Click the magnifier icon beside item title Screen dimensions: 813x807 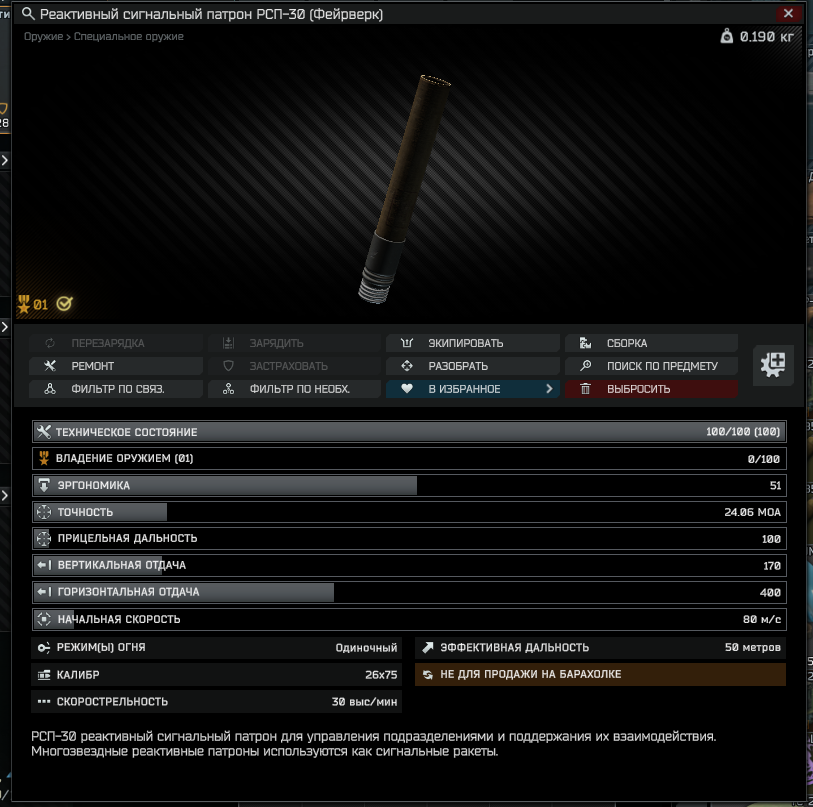click(x=28, y=14)
